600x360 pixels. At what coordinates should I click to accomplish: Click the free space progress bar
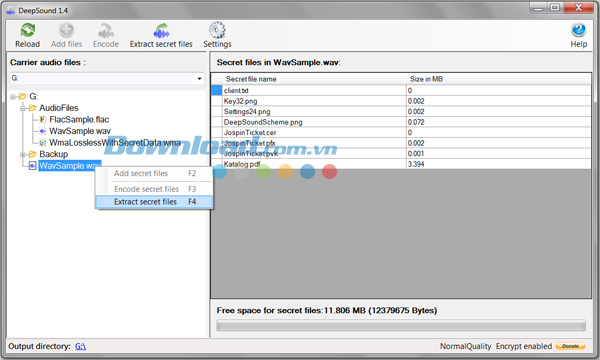(401, 326)
